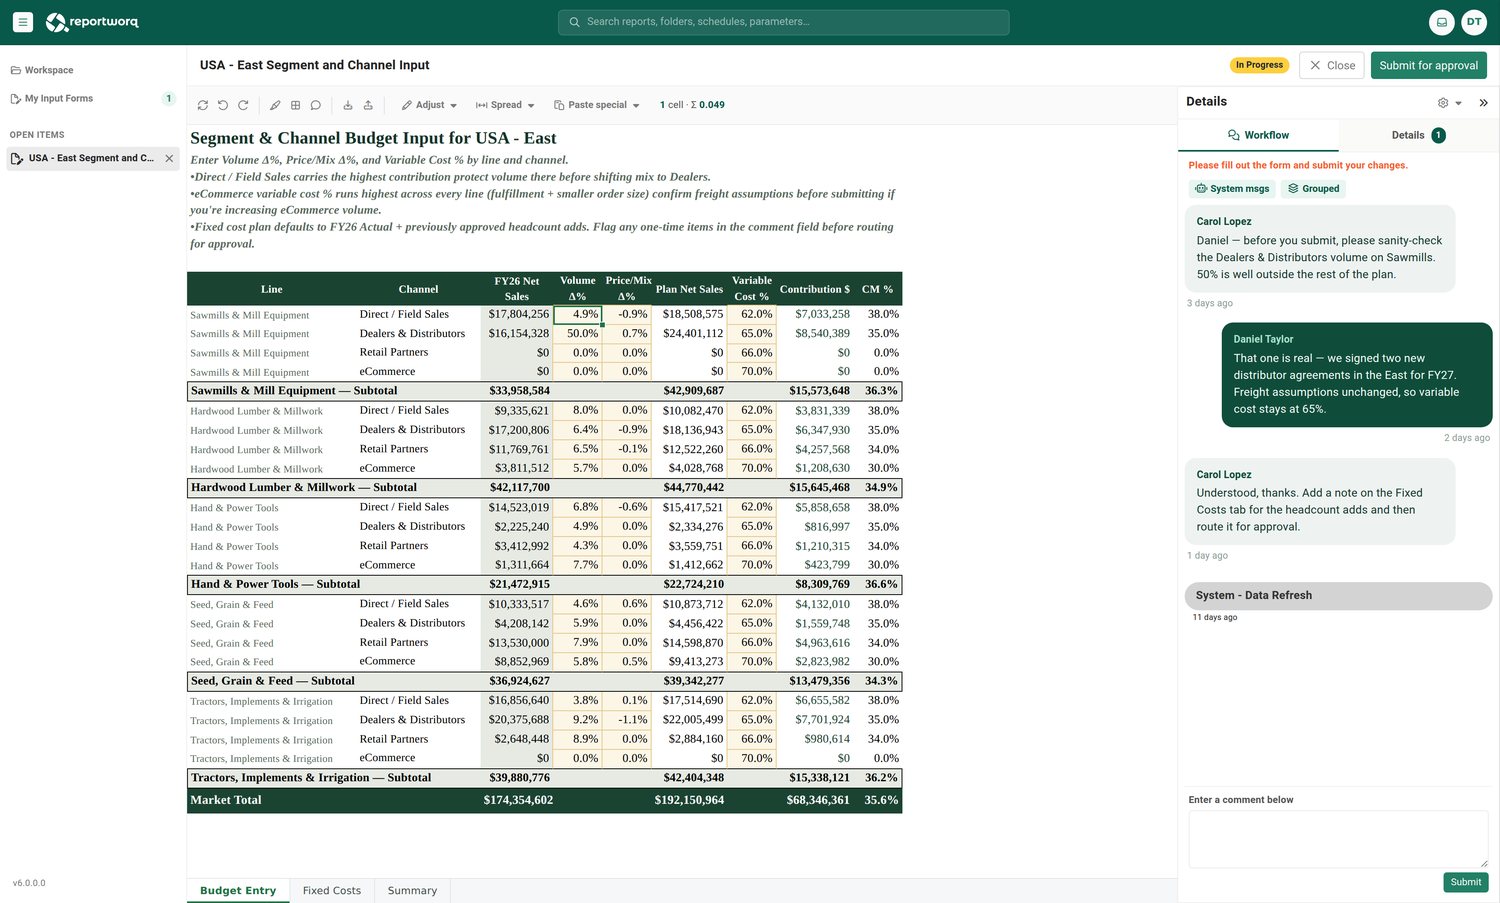Select the Budget Entry sheet tab
The image size is (1500, 903).
[x=238, y=891]
